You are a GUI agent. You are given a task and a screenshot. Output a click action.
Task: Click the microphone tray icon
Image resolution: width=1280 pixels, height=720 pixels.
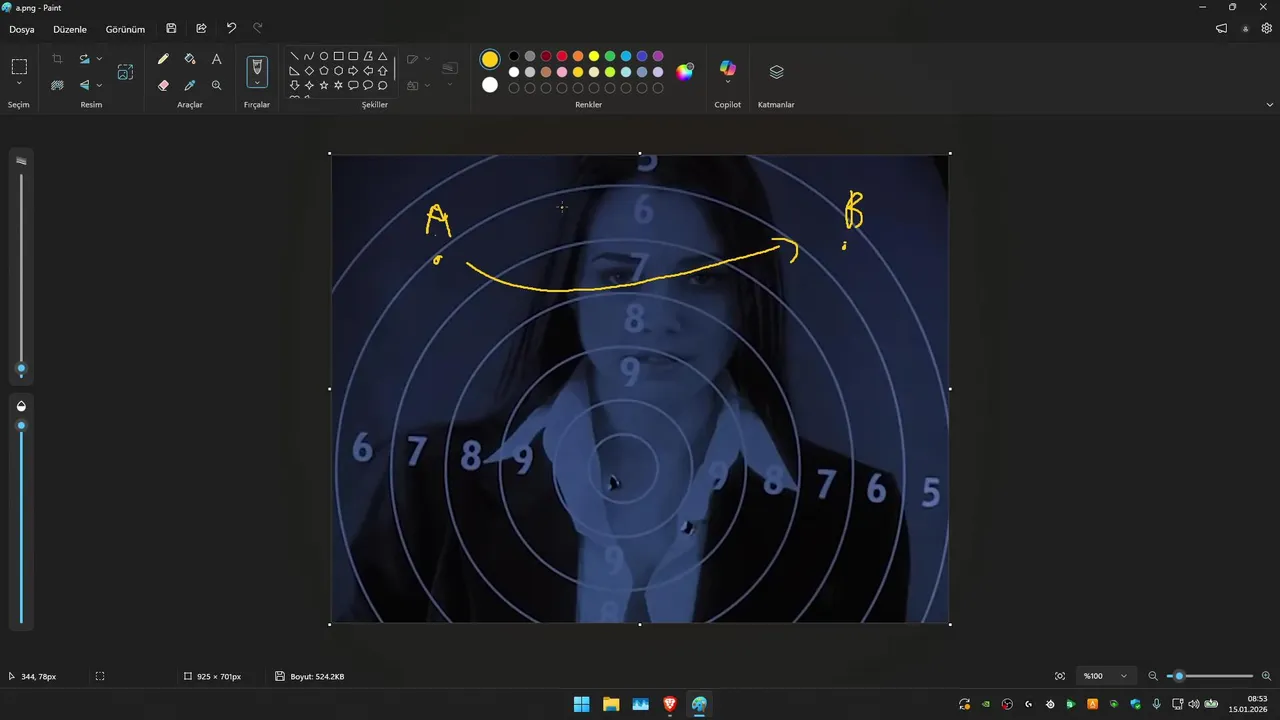coord(1157,704)
